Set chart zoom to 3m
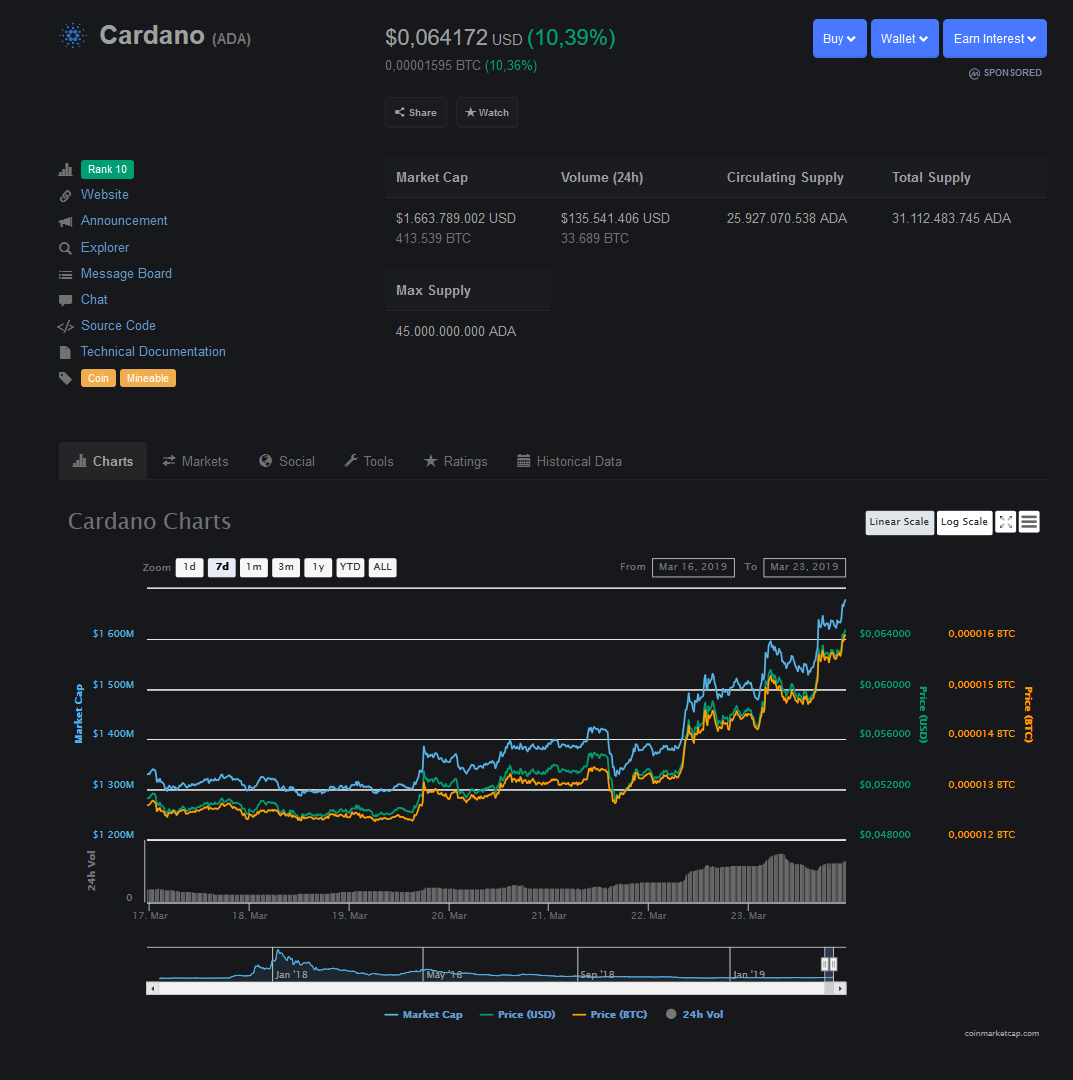The image size is (1073, 1080). pos(286,567)
